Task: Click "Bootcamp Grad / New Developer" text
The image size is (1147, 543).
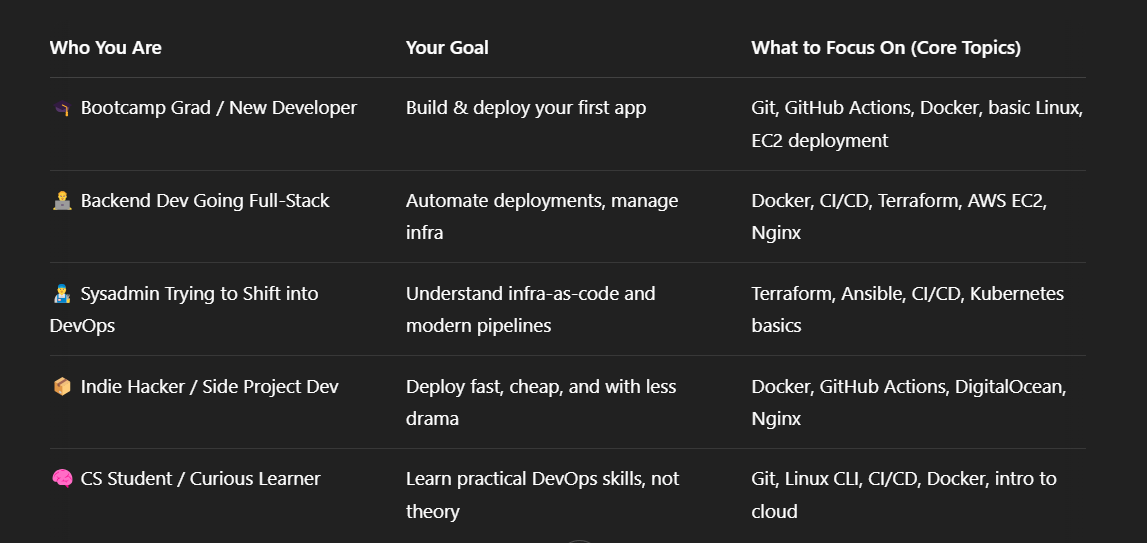Action: click(219, 108)
